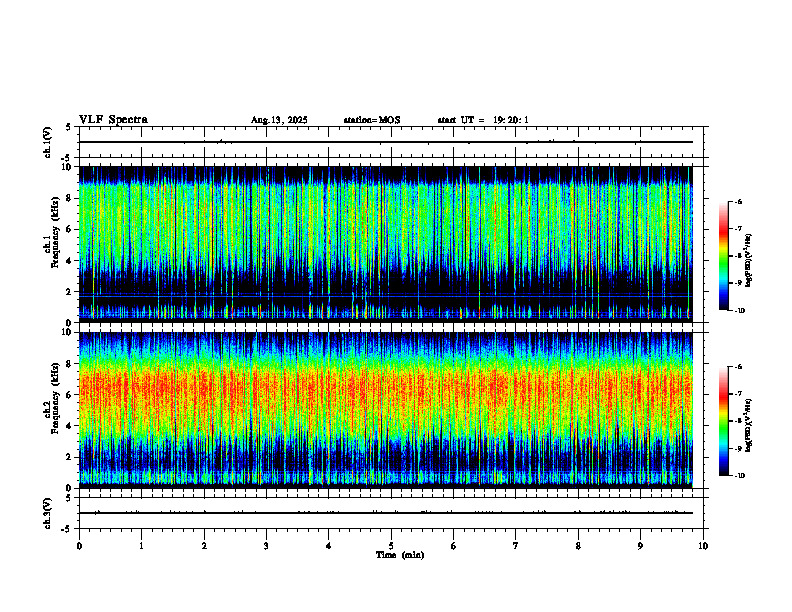This screenshot has width=792, height=612.
Task: Select the date text "Aug.13, 2025"
Action: 279,120
